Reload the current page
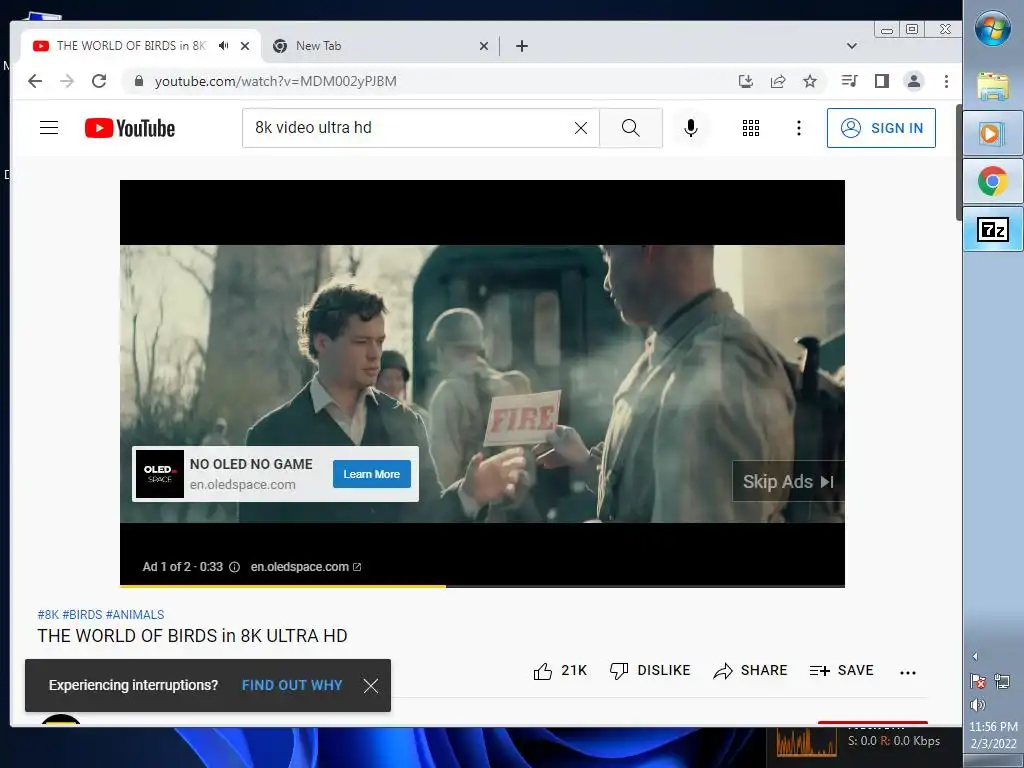The image size is (1024, 768). [x=99, y=81]
